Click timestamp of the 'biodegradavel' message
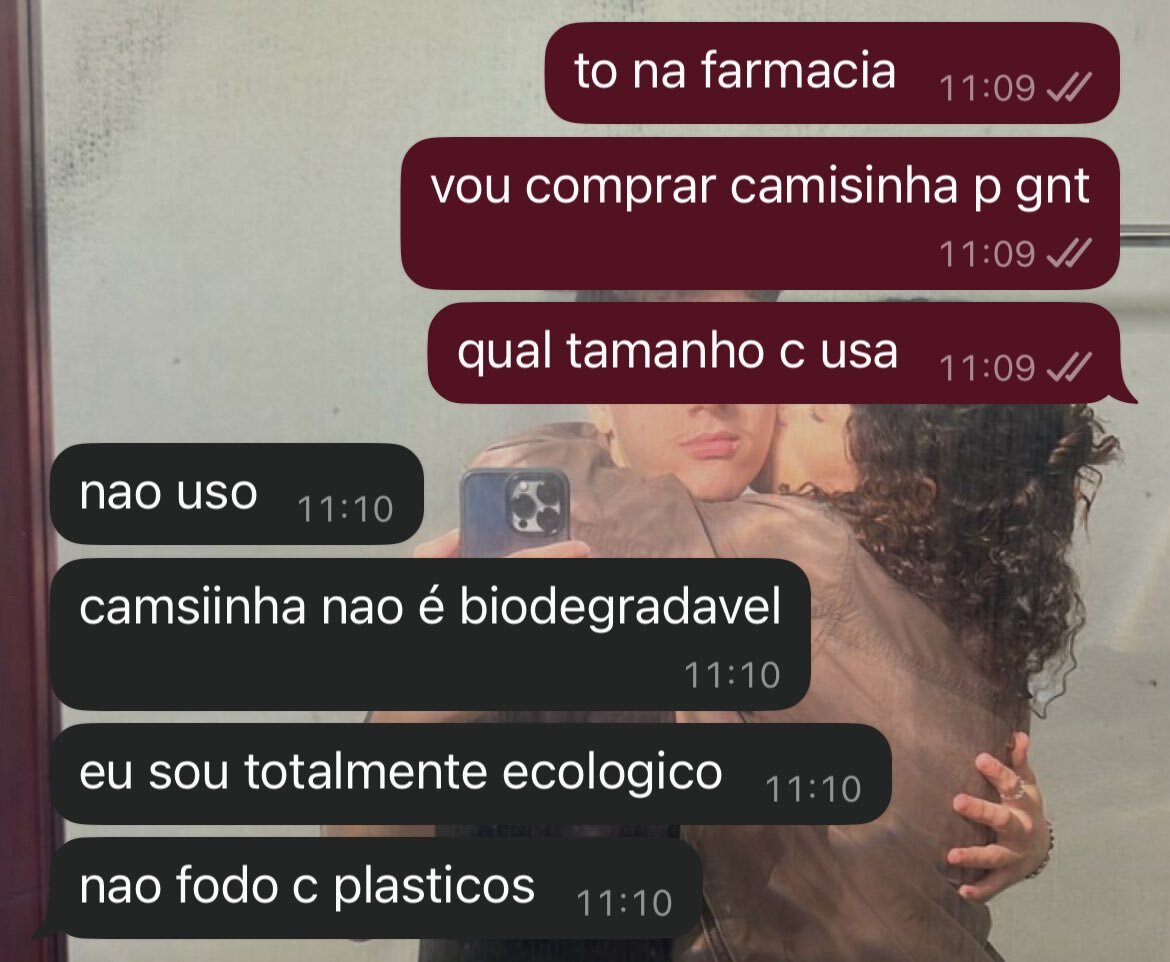 coord(732,675)
